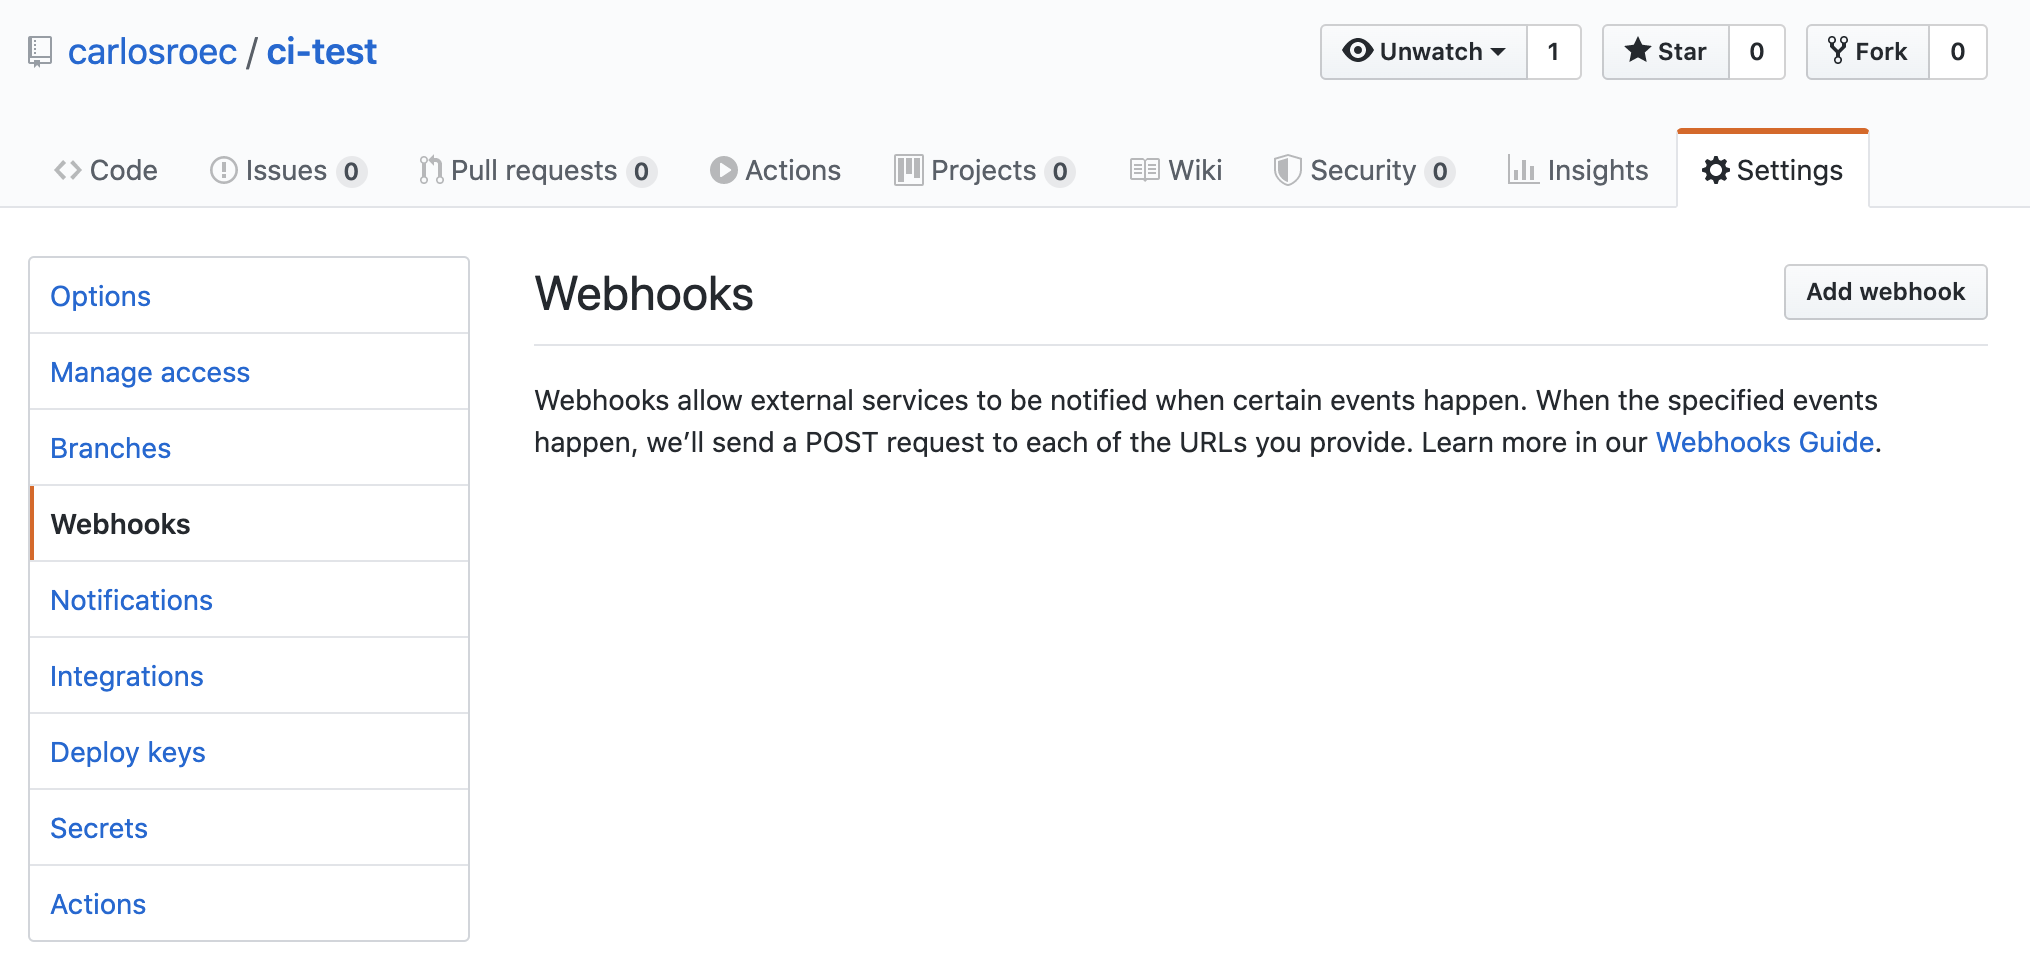
Task: Switch to the Issues tab
Action: (x=288, y=171)
